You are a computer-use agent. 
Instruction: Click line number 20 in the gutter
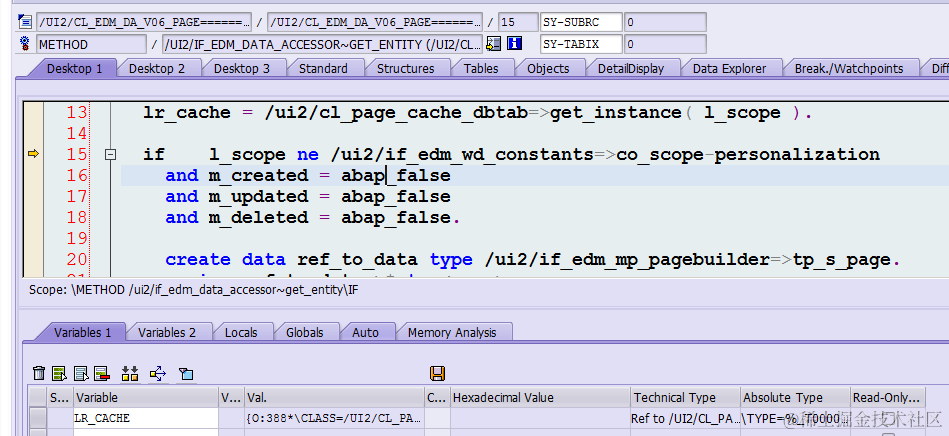tap(77, 260)
